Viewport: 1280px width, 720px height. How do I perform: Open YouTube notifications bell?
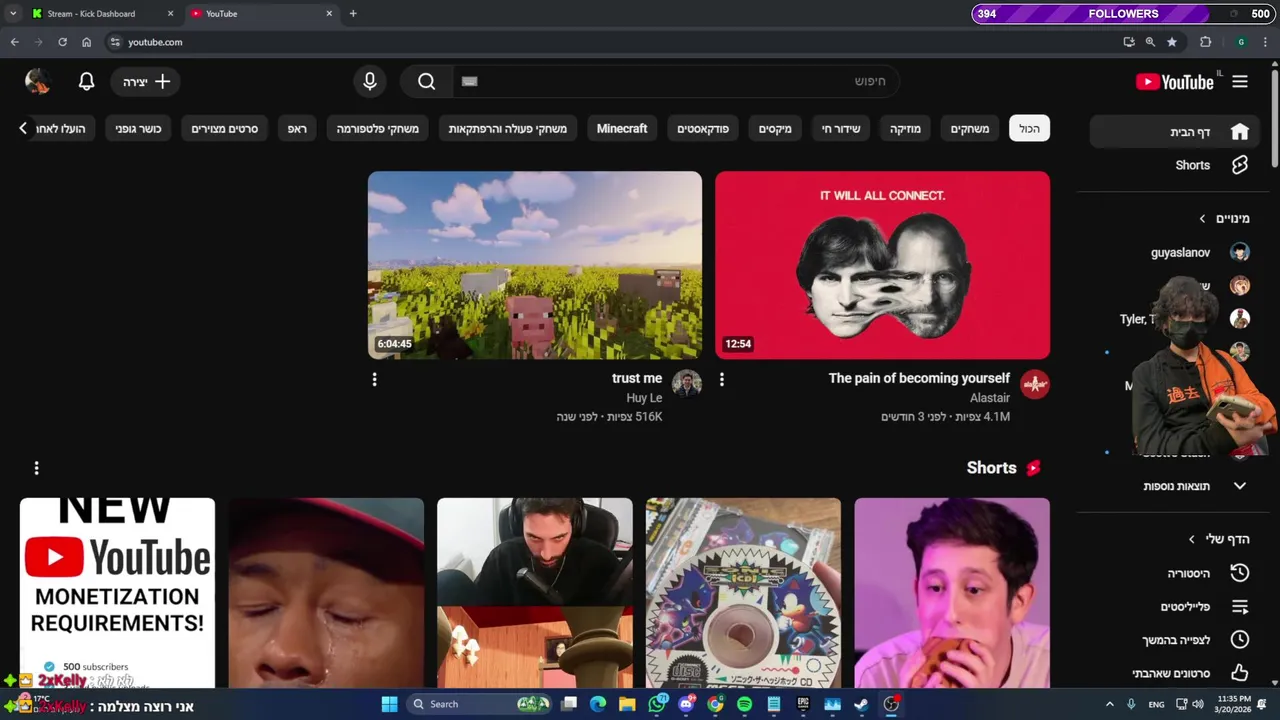pyautogui.click(x=87, y=82)
